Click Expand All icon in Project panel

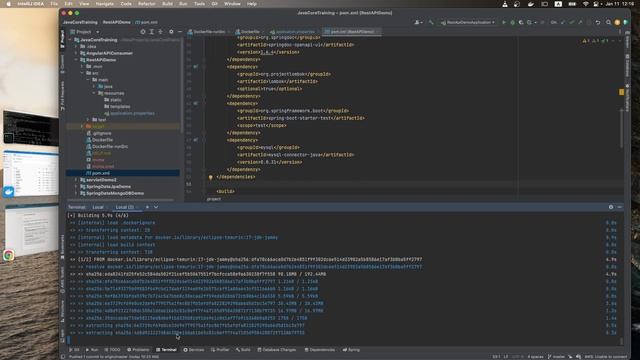coord(151,31)
